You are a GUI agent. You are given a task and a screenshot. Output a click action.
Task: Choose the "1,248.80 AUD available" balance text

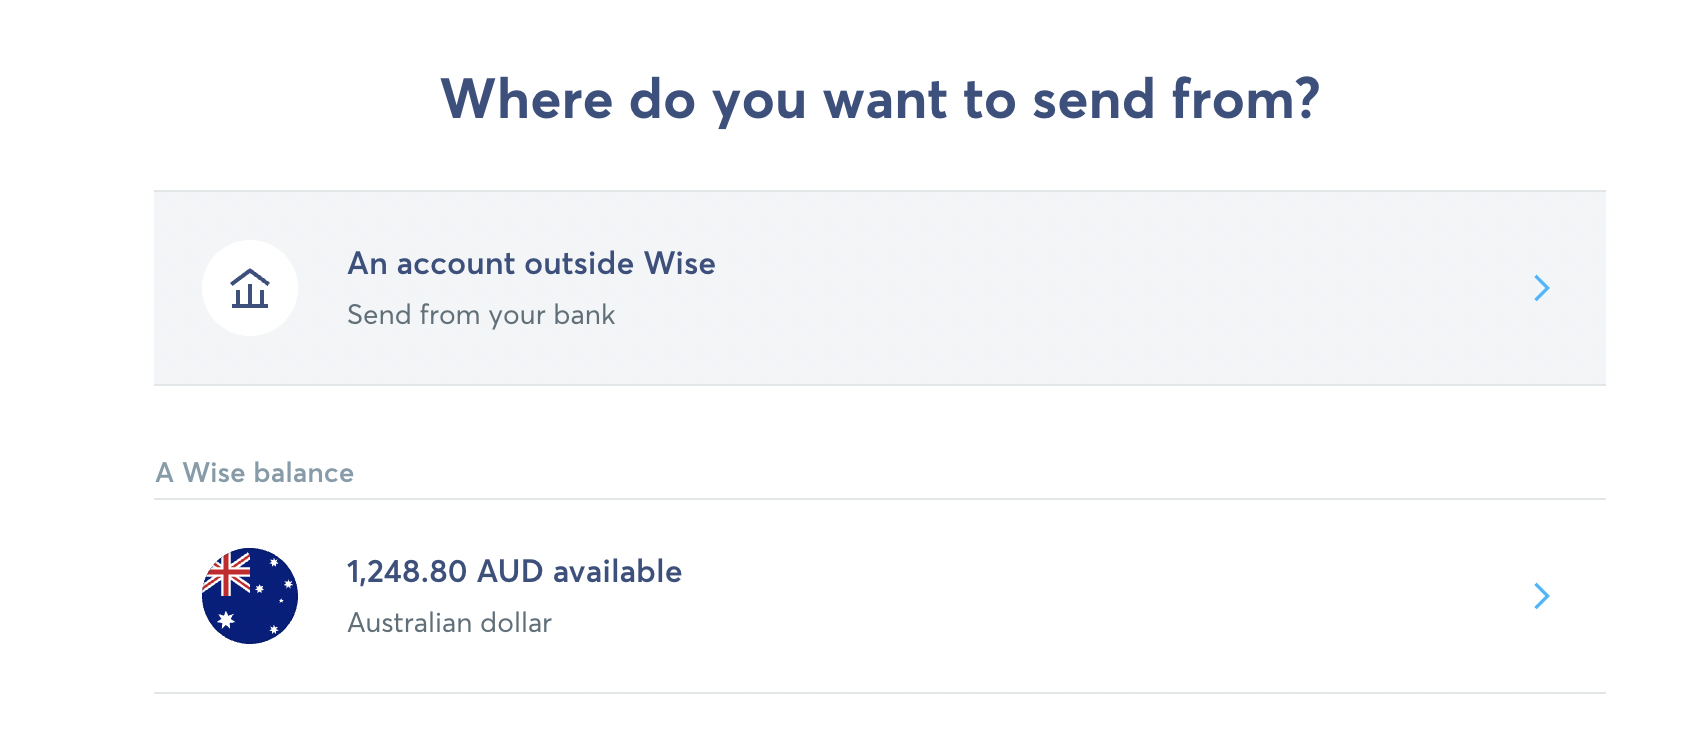pos(514,572)
